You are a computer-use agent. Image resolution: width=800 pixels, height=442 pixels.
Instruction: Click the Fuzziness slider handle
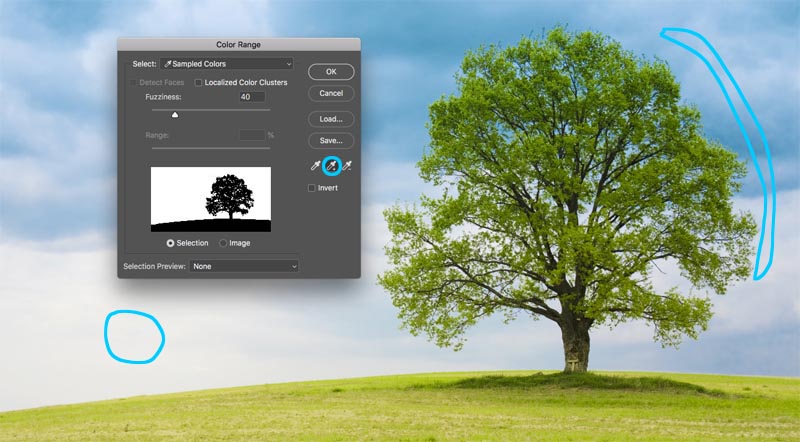176,115
